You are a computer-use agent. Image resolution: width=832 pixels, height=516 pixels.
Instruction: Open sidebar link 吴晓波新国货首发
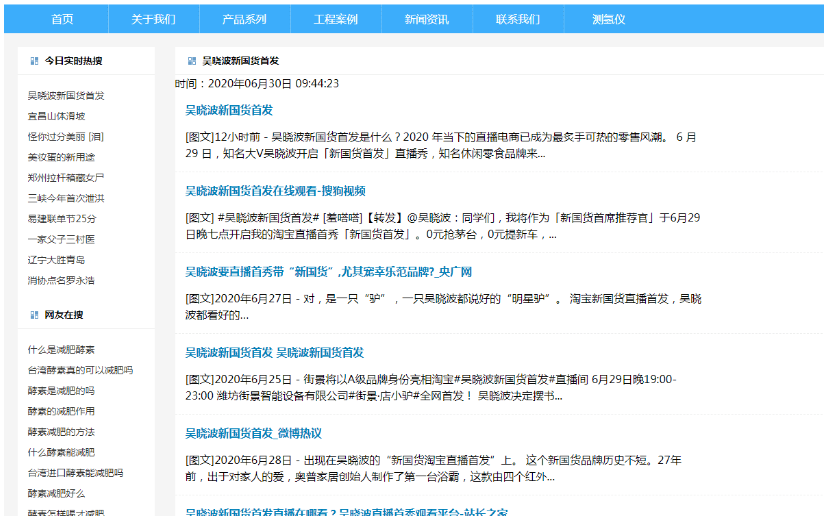click(66, 96)
